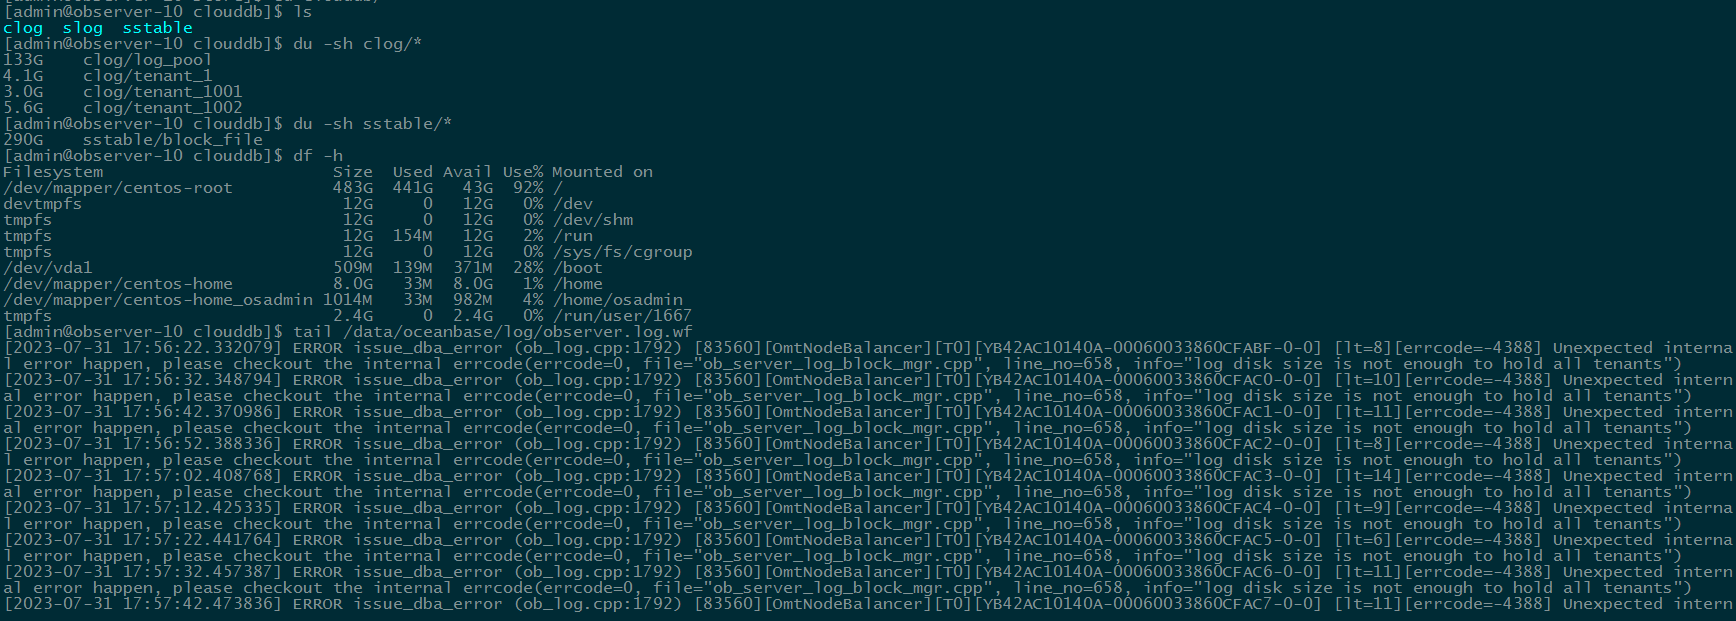Image resolution: width=1736 pixels, height=621 pixels.
Task: Click the 'clog/log_pool' size line
Action: click(x=108, y=60)
